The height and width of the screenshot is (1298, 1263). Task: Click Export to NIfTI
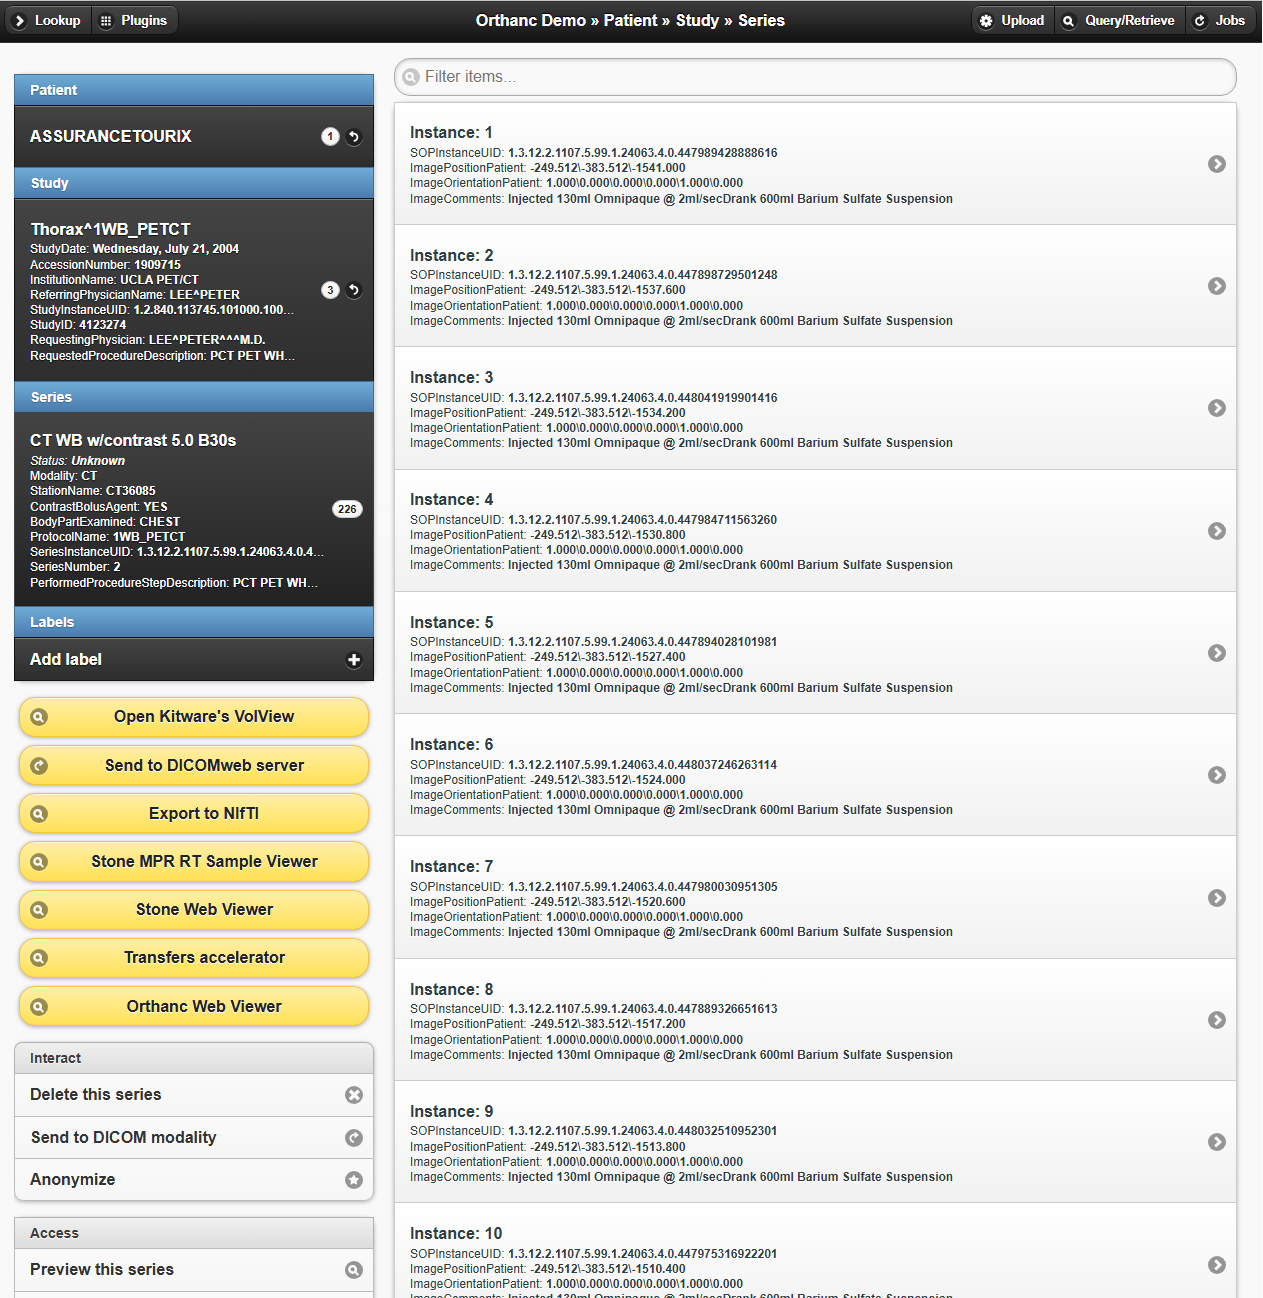tap(194, 813)
